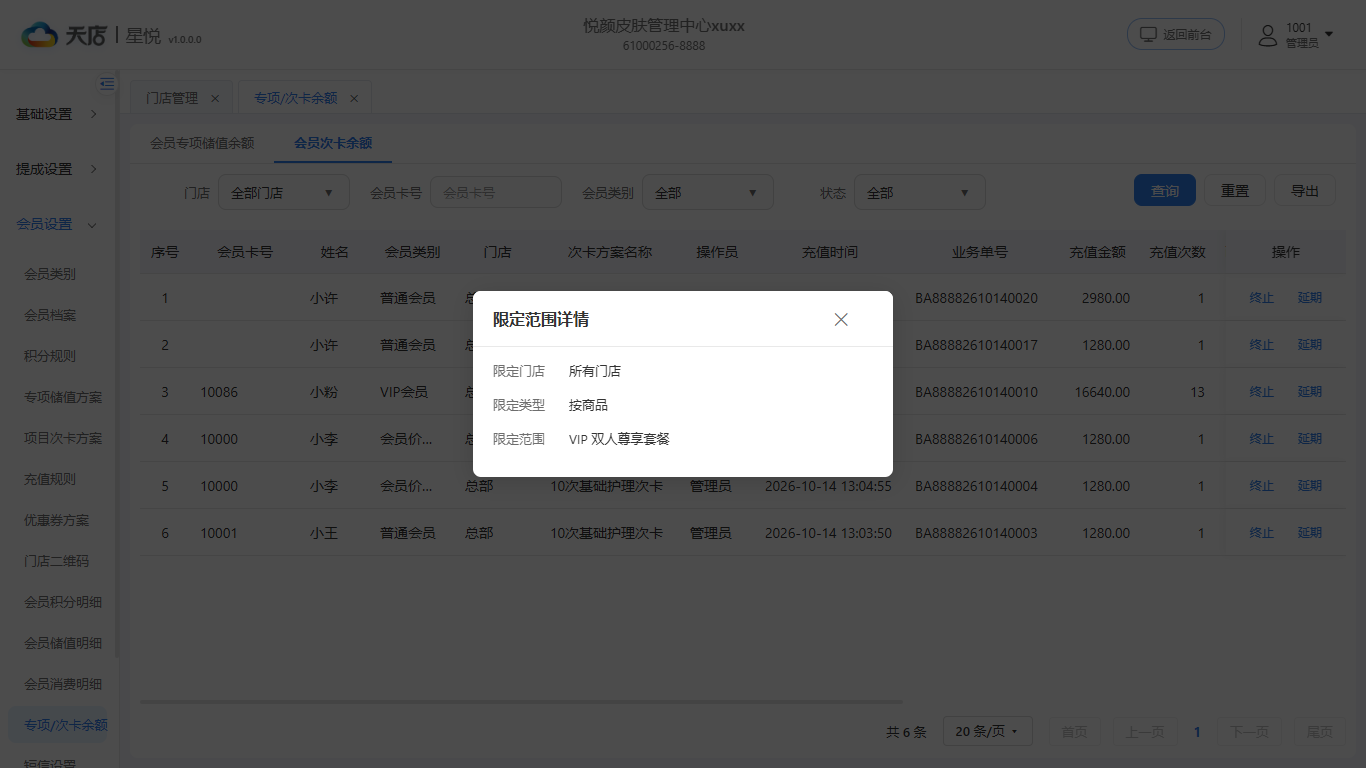The image size is (1366, 768).
Task: Switch to 门店管理 tab
Action: tap(172, 98)
